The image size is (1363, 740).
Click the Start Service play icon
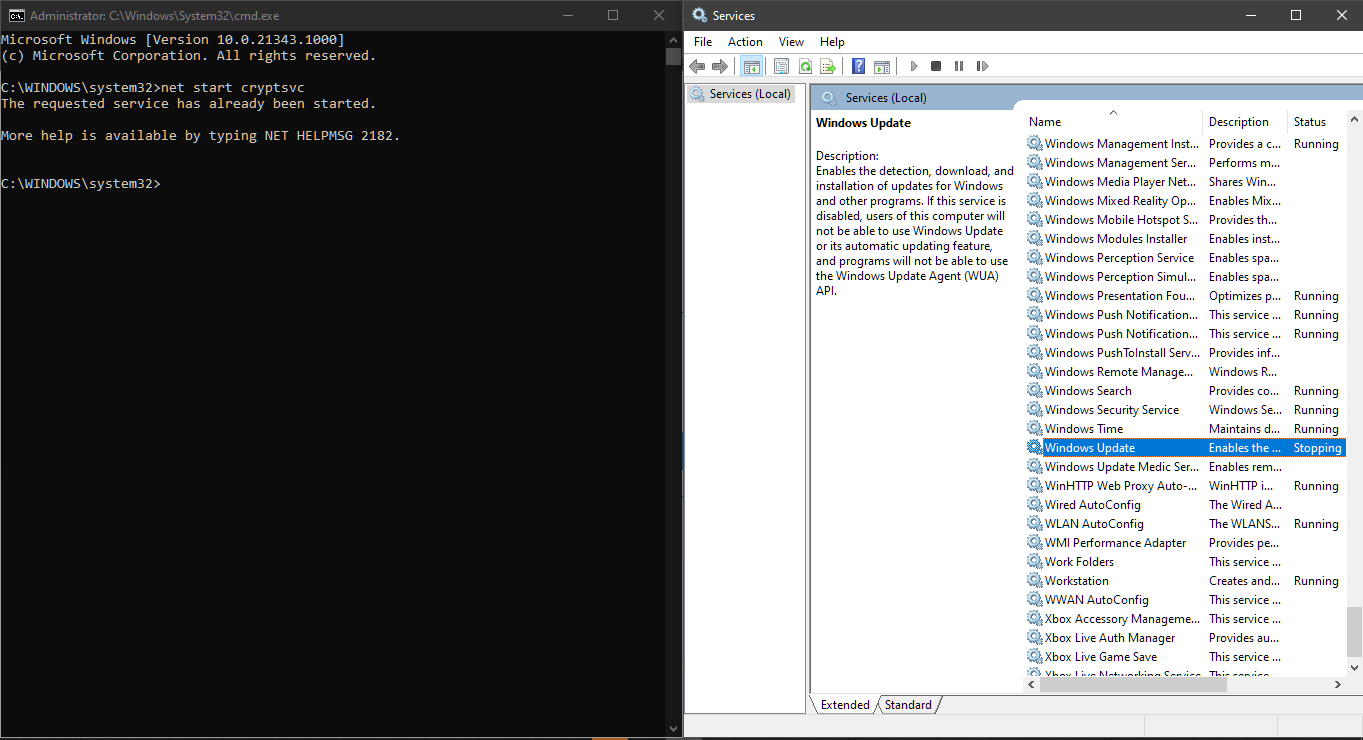tap(913, 66)
